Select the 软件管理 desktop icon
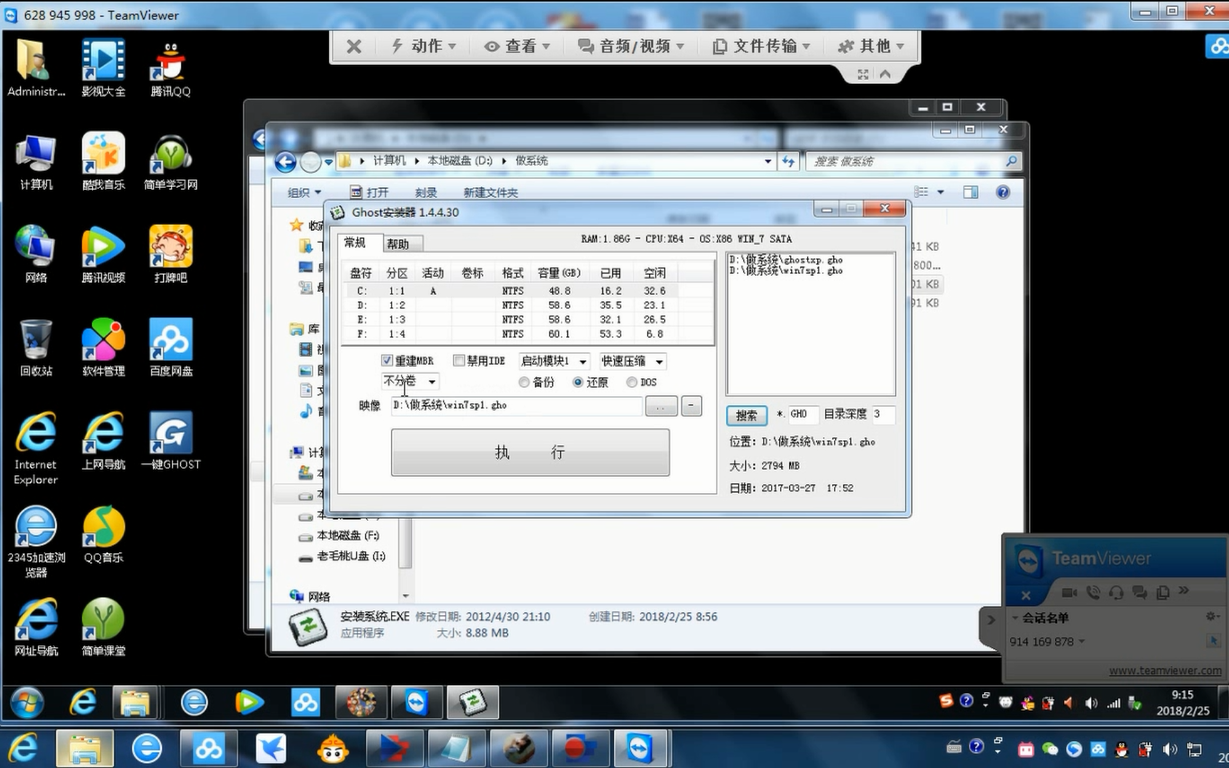 pos(103,348)
